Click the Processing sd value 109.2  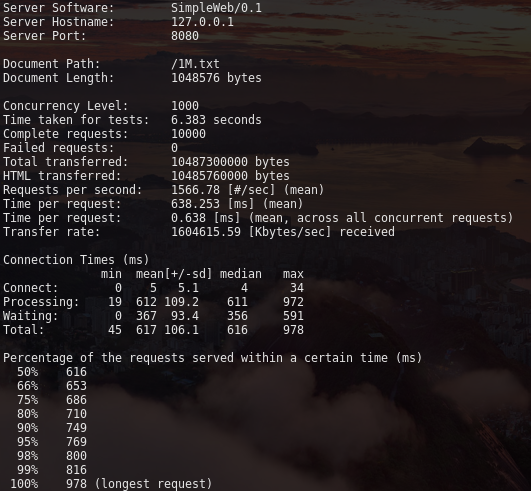pos(182,302)
